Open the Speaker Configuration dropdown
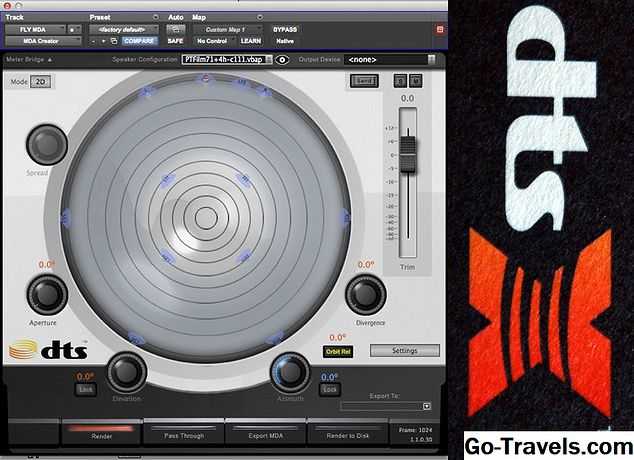The image size is (634, 460). (227, 59)
